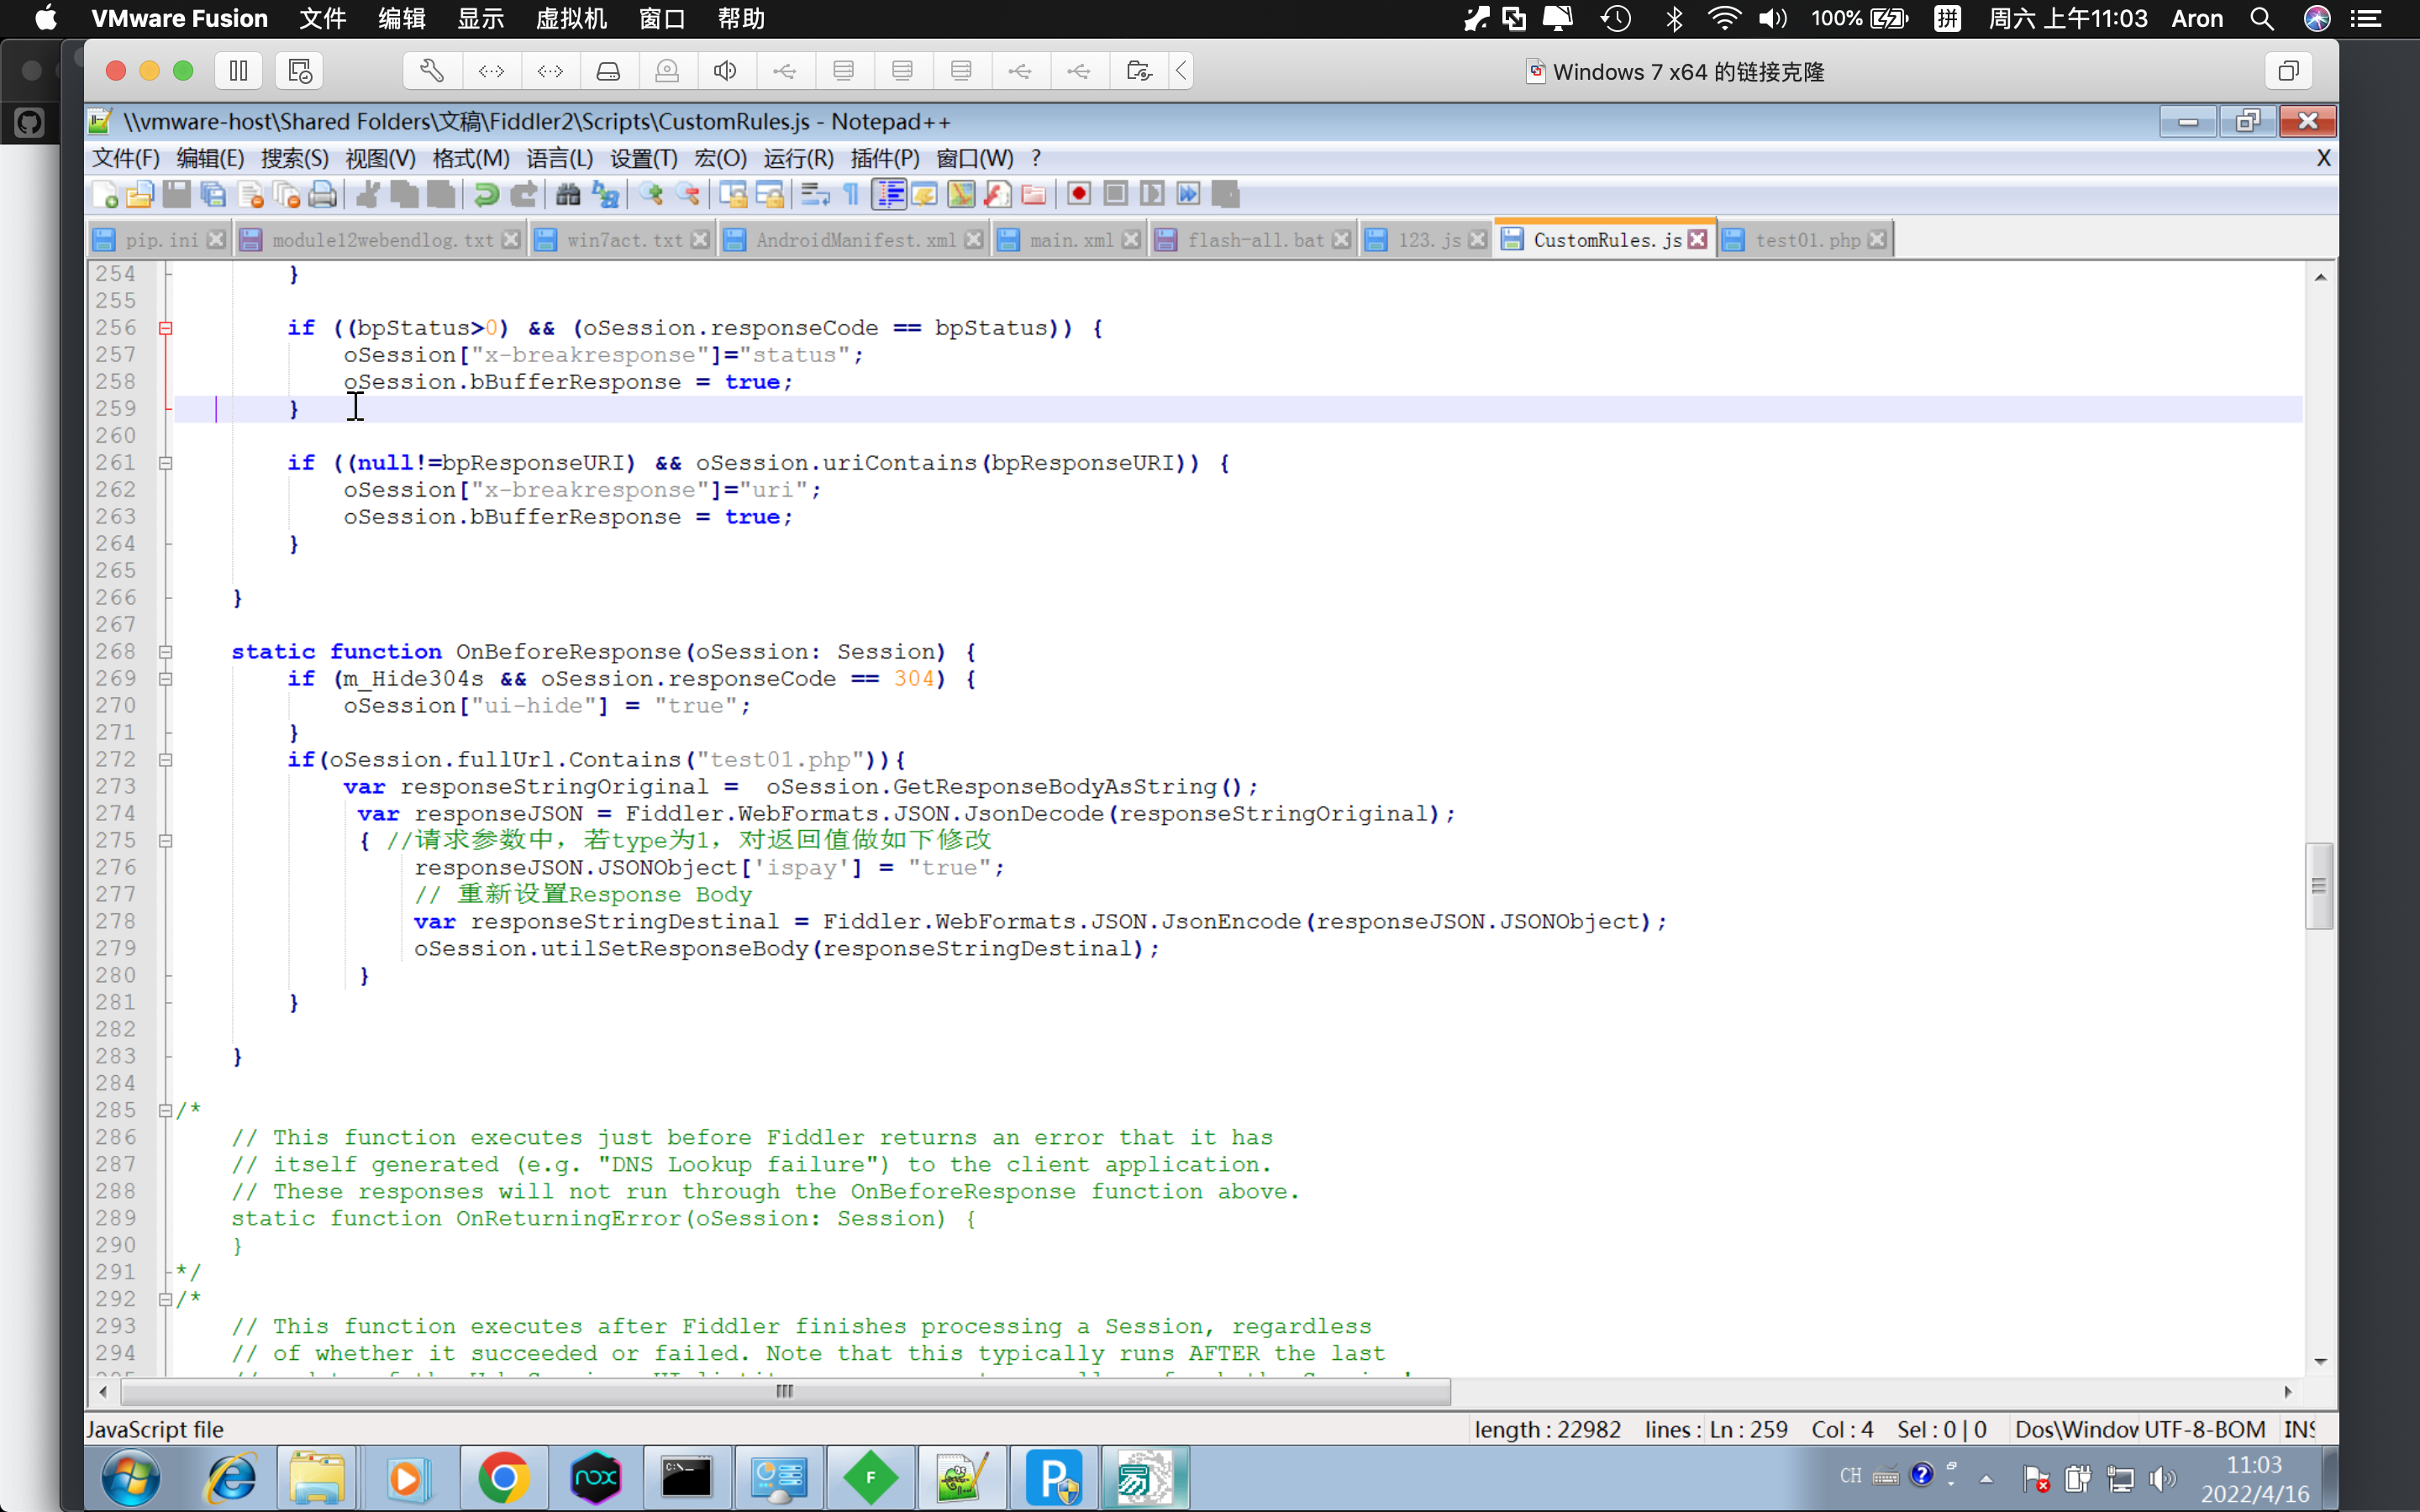Screen dimensions: 2420x1512
Task: Open Chrome from the Windows taskbar
Action: [504, 1477]
